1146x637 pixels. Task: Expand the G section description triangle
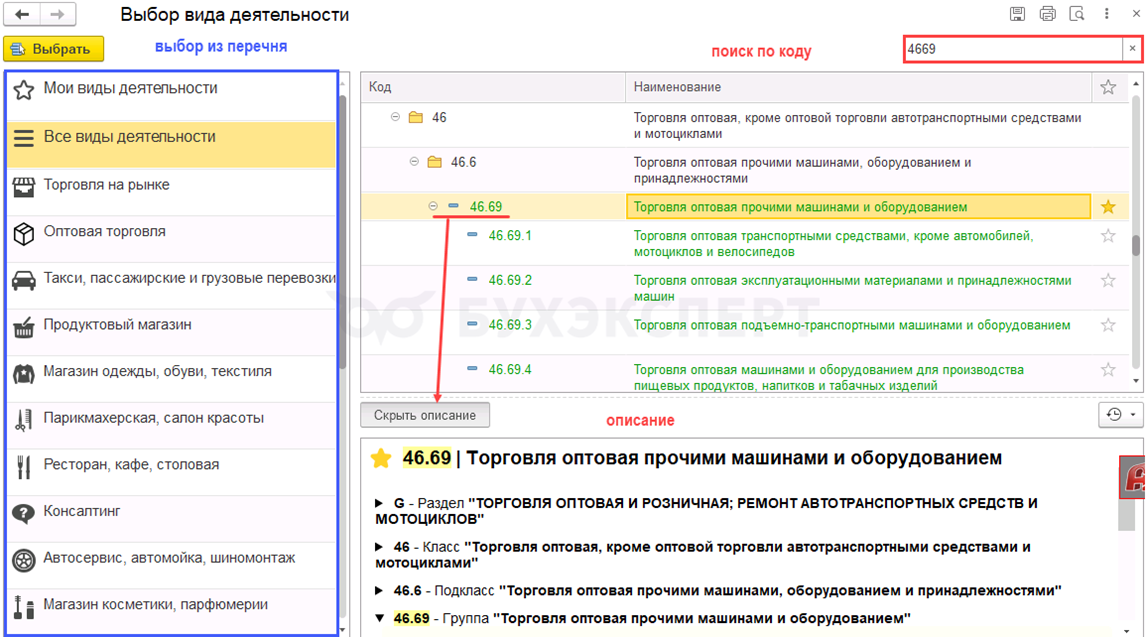379,503
